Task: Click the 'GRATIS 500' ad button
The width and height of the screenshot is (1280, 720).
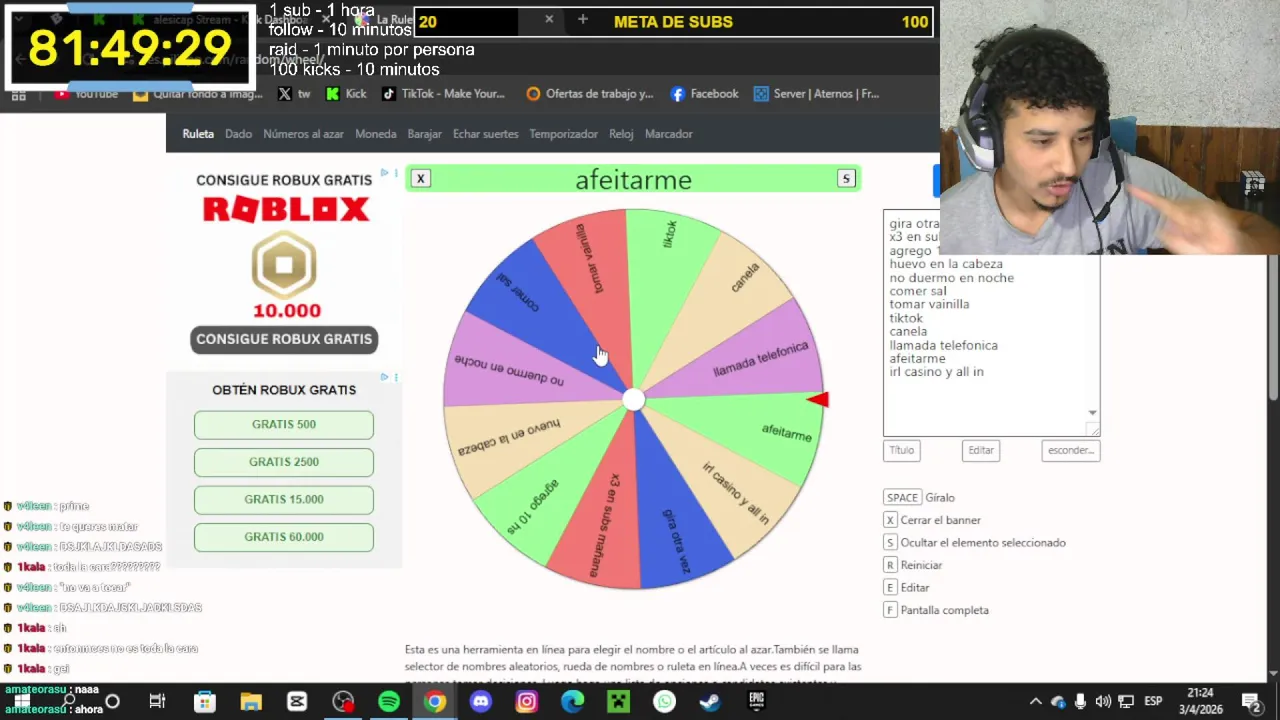Action: (284, 424)
